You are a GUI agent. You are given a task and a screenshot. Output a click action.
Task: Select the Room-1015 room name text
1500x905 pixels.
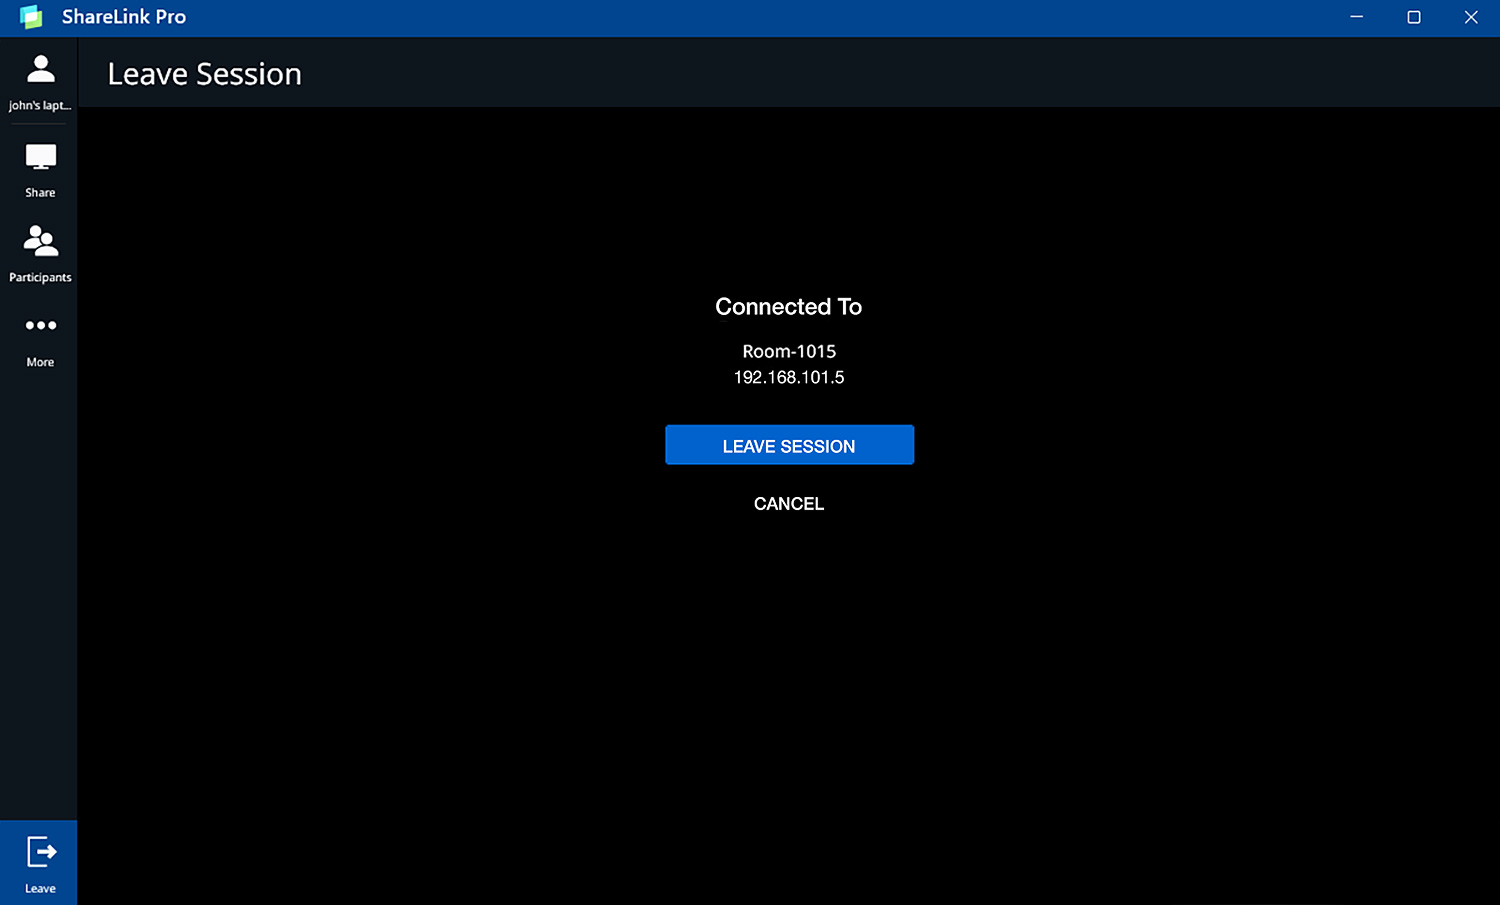pyautogui.click(x=788, y=351)
